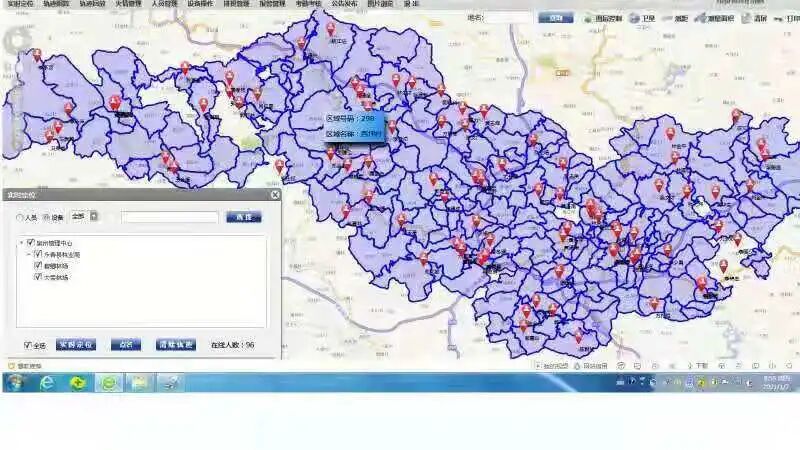The width and height of the screenshot is (800, 450).
Task: Toggle the second-level forestry bureau checkbox
Action: (38, 254)
